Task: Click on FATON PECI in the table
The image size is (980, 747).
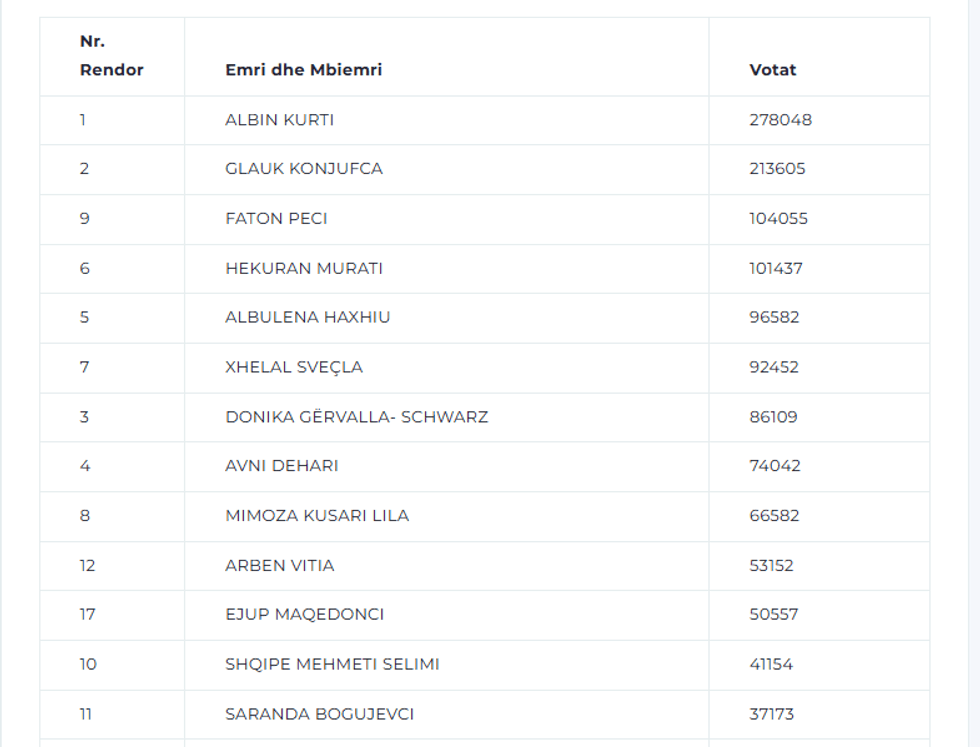Action: pos(276,218)
